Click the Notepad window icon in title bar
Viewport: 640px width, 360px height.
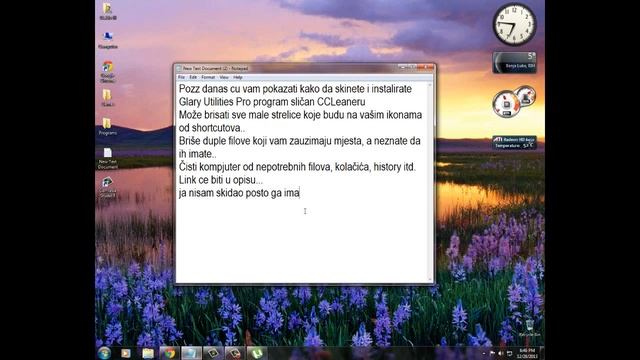click(x=179, y=69)
